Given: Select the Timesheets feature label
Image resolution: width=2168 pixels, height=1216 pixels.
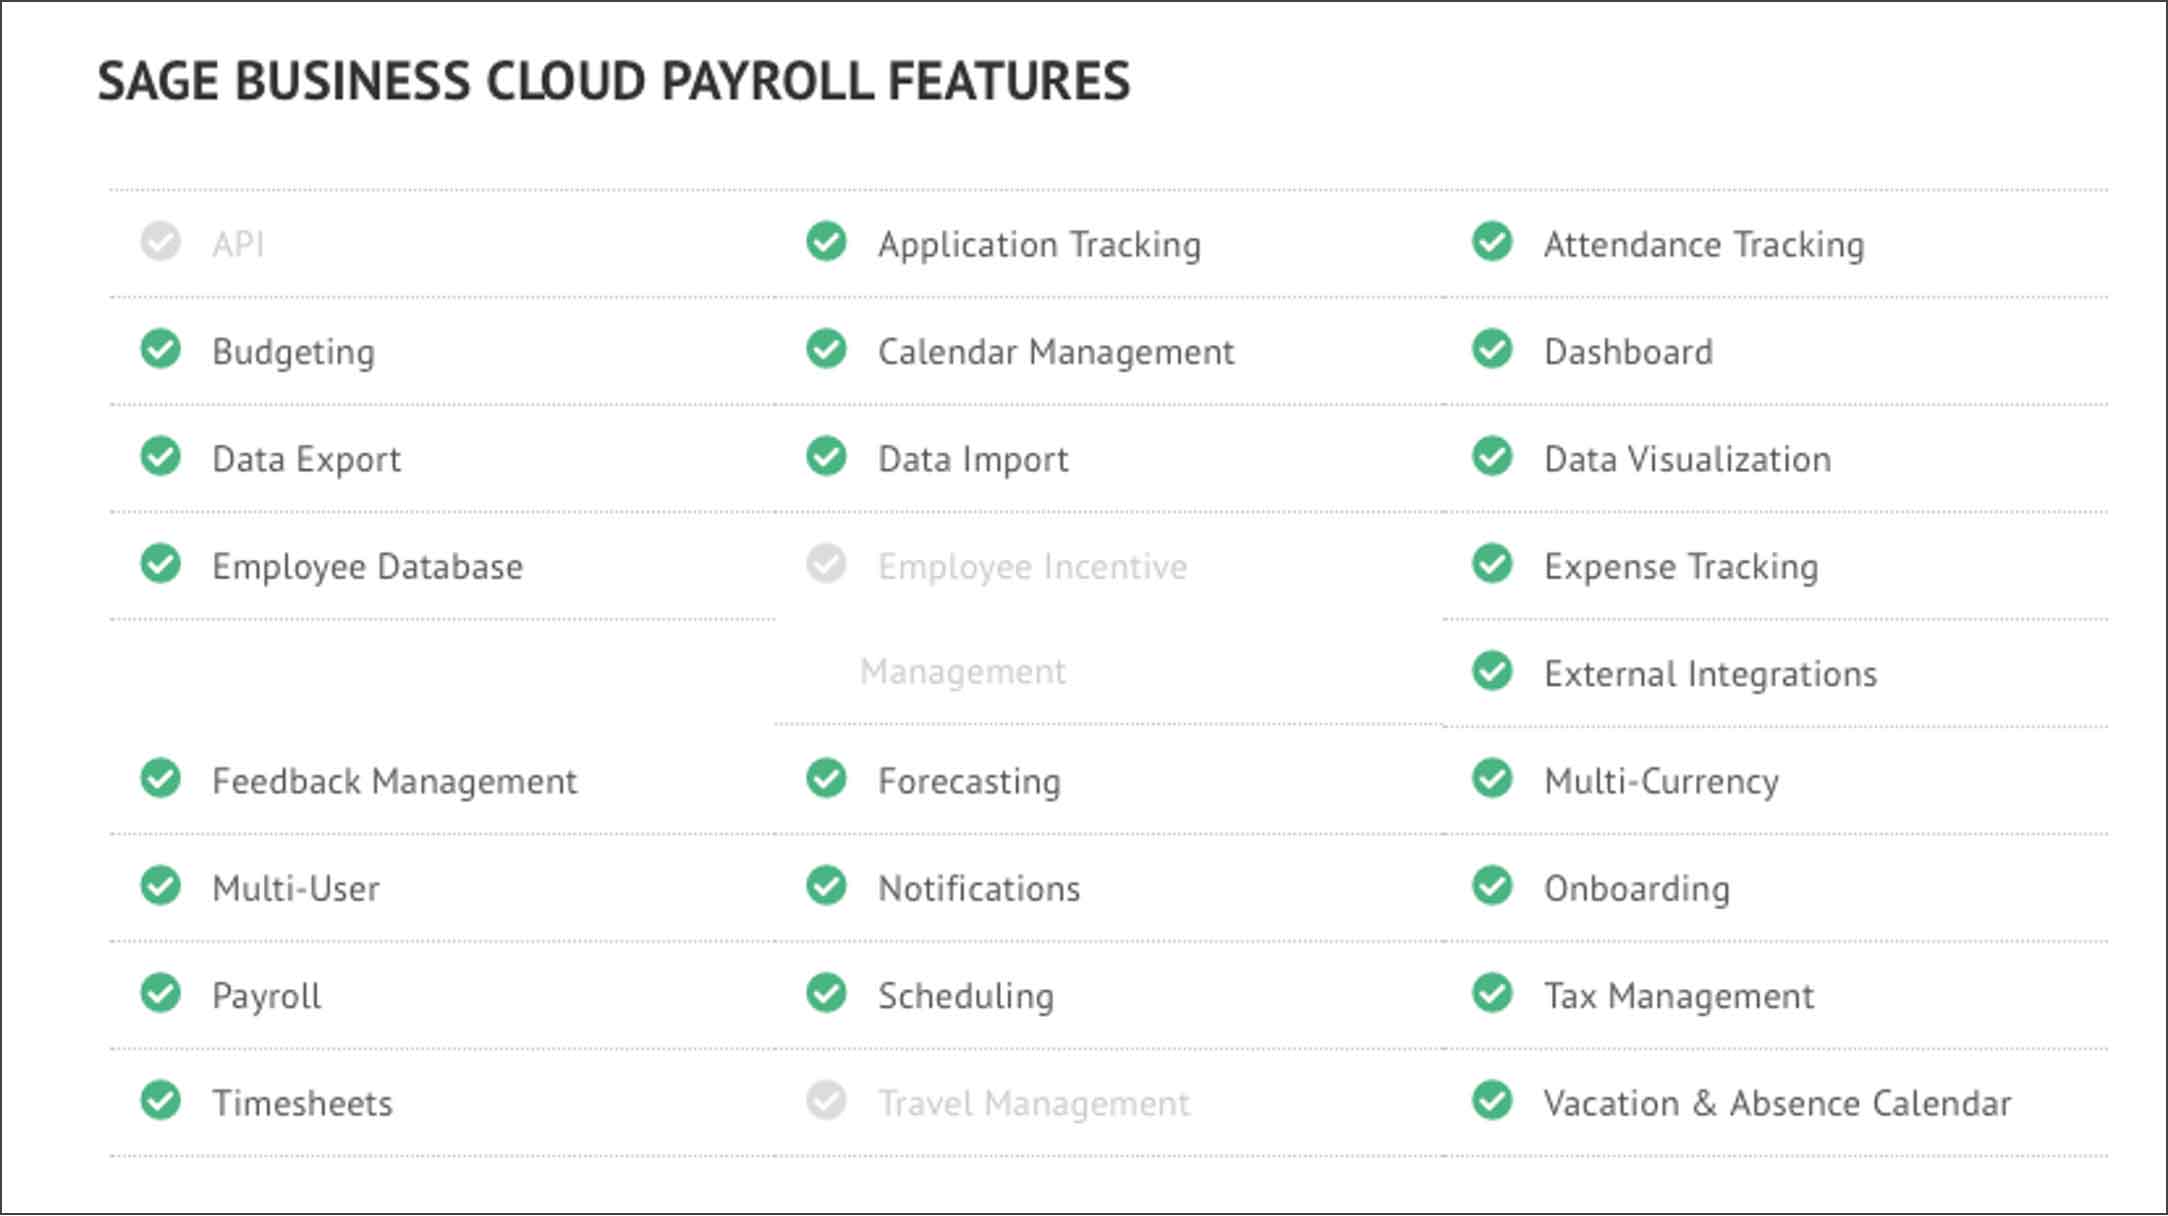Looking at the screenshot, I should (x=302, y=1104).
